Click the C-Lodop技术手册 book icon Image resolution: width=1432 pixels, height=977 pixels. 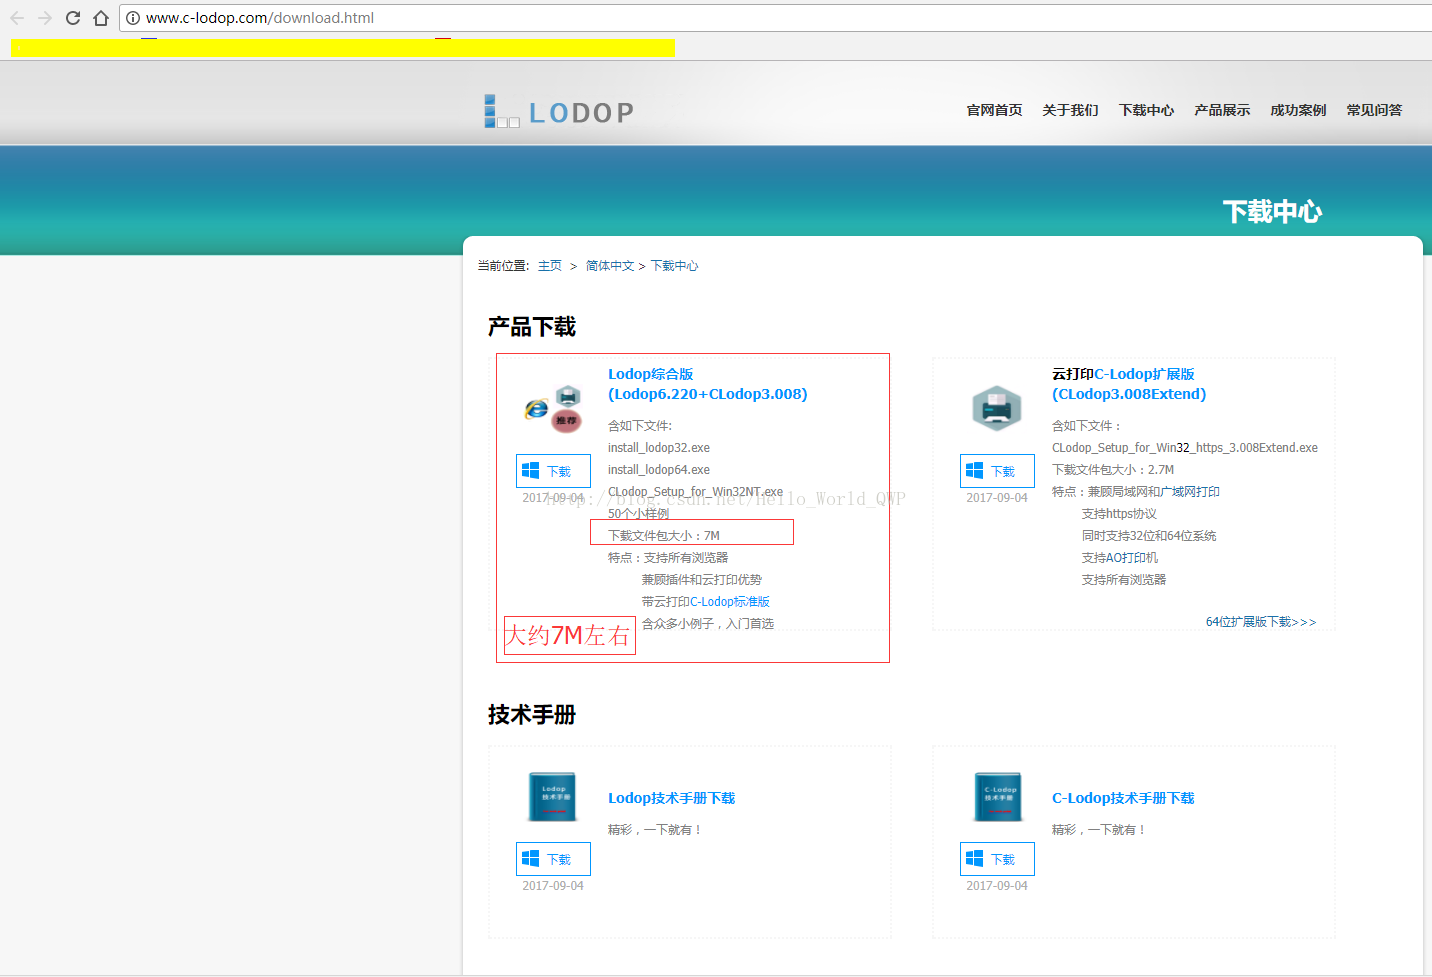coord(997,797)
